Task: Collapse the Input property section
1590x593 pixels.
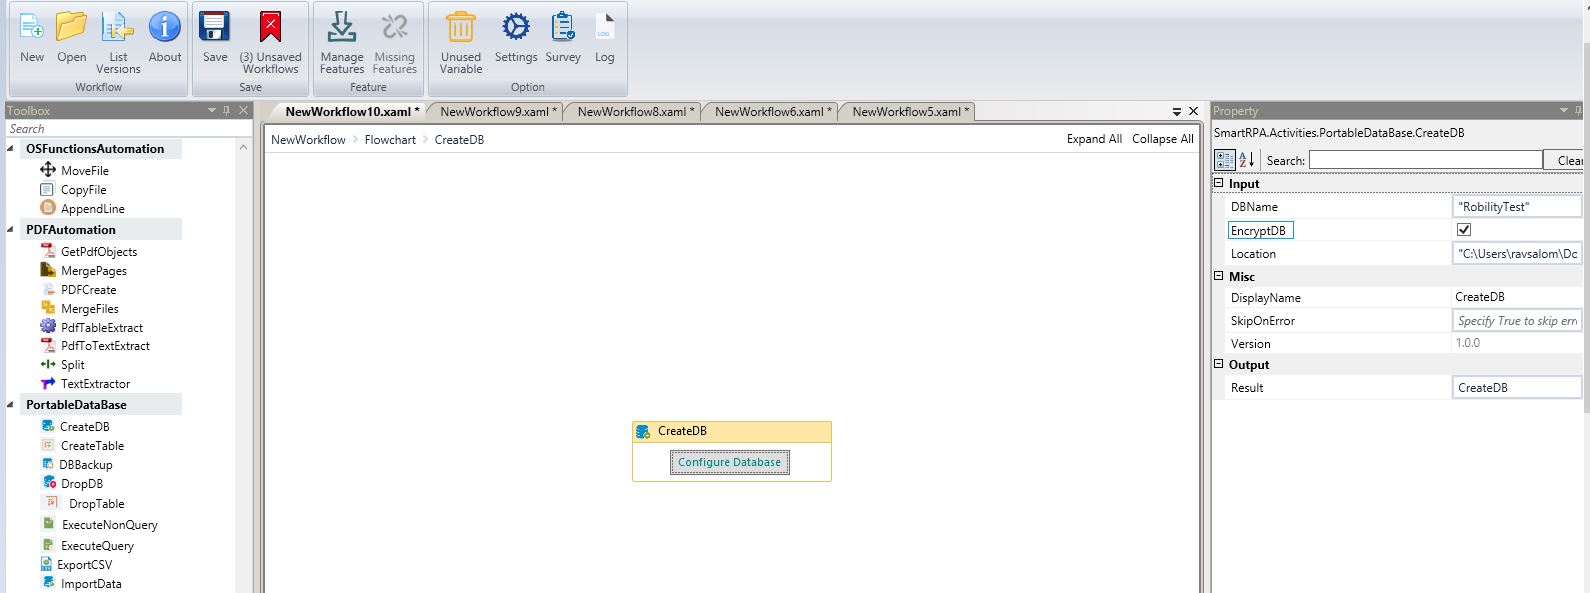Action: pyautogui.click(x=1218, y=183)
